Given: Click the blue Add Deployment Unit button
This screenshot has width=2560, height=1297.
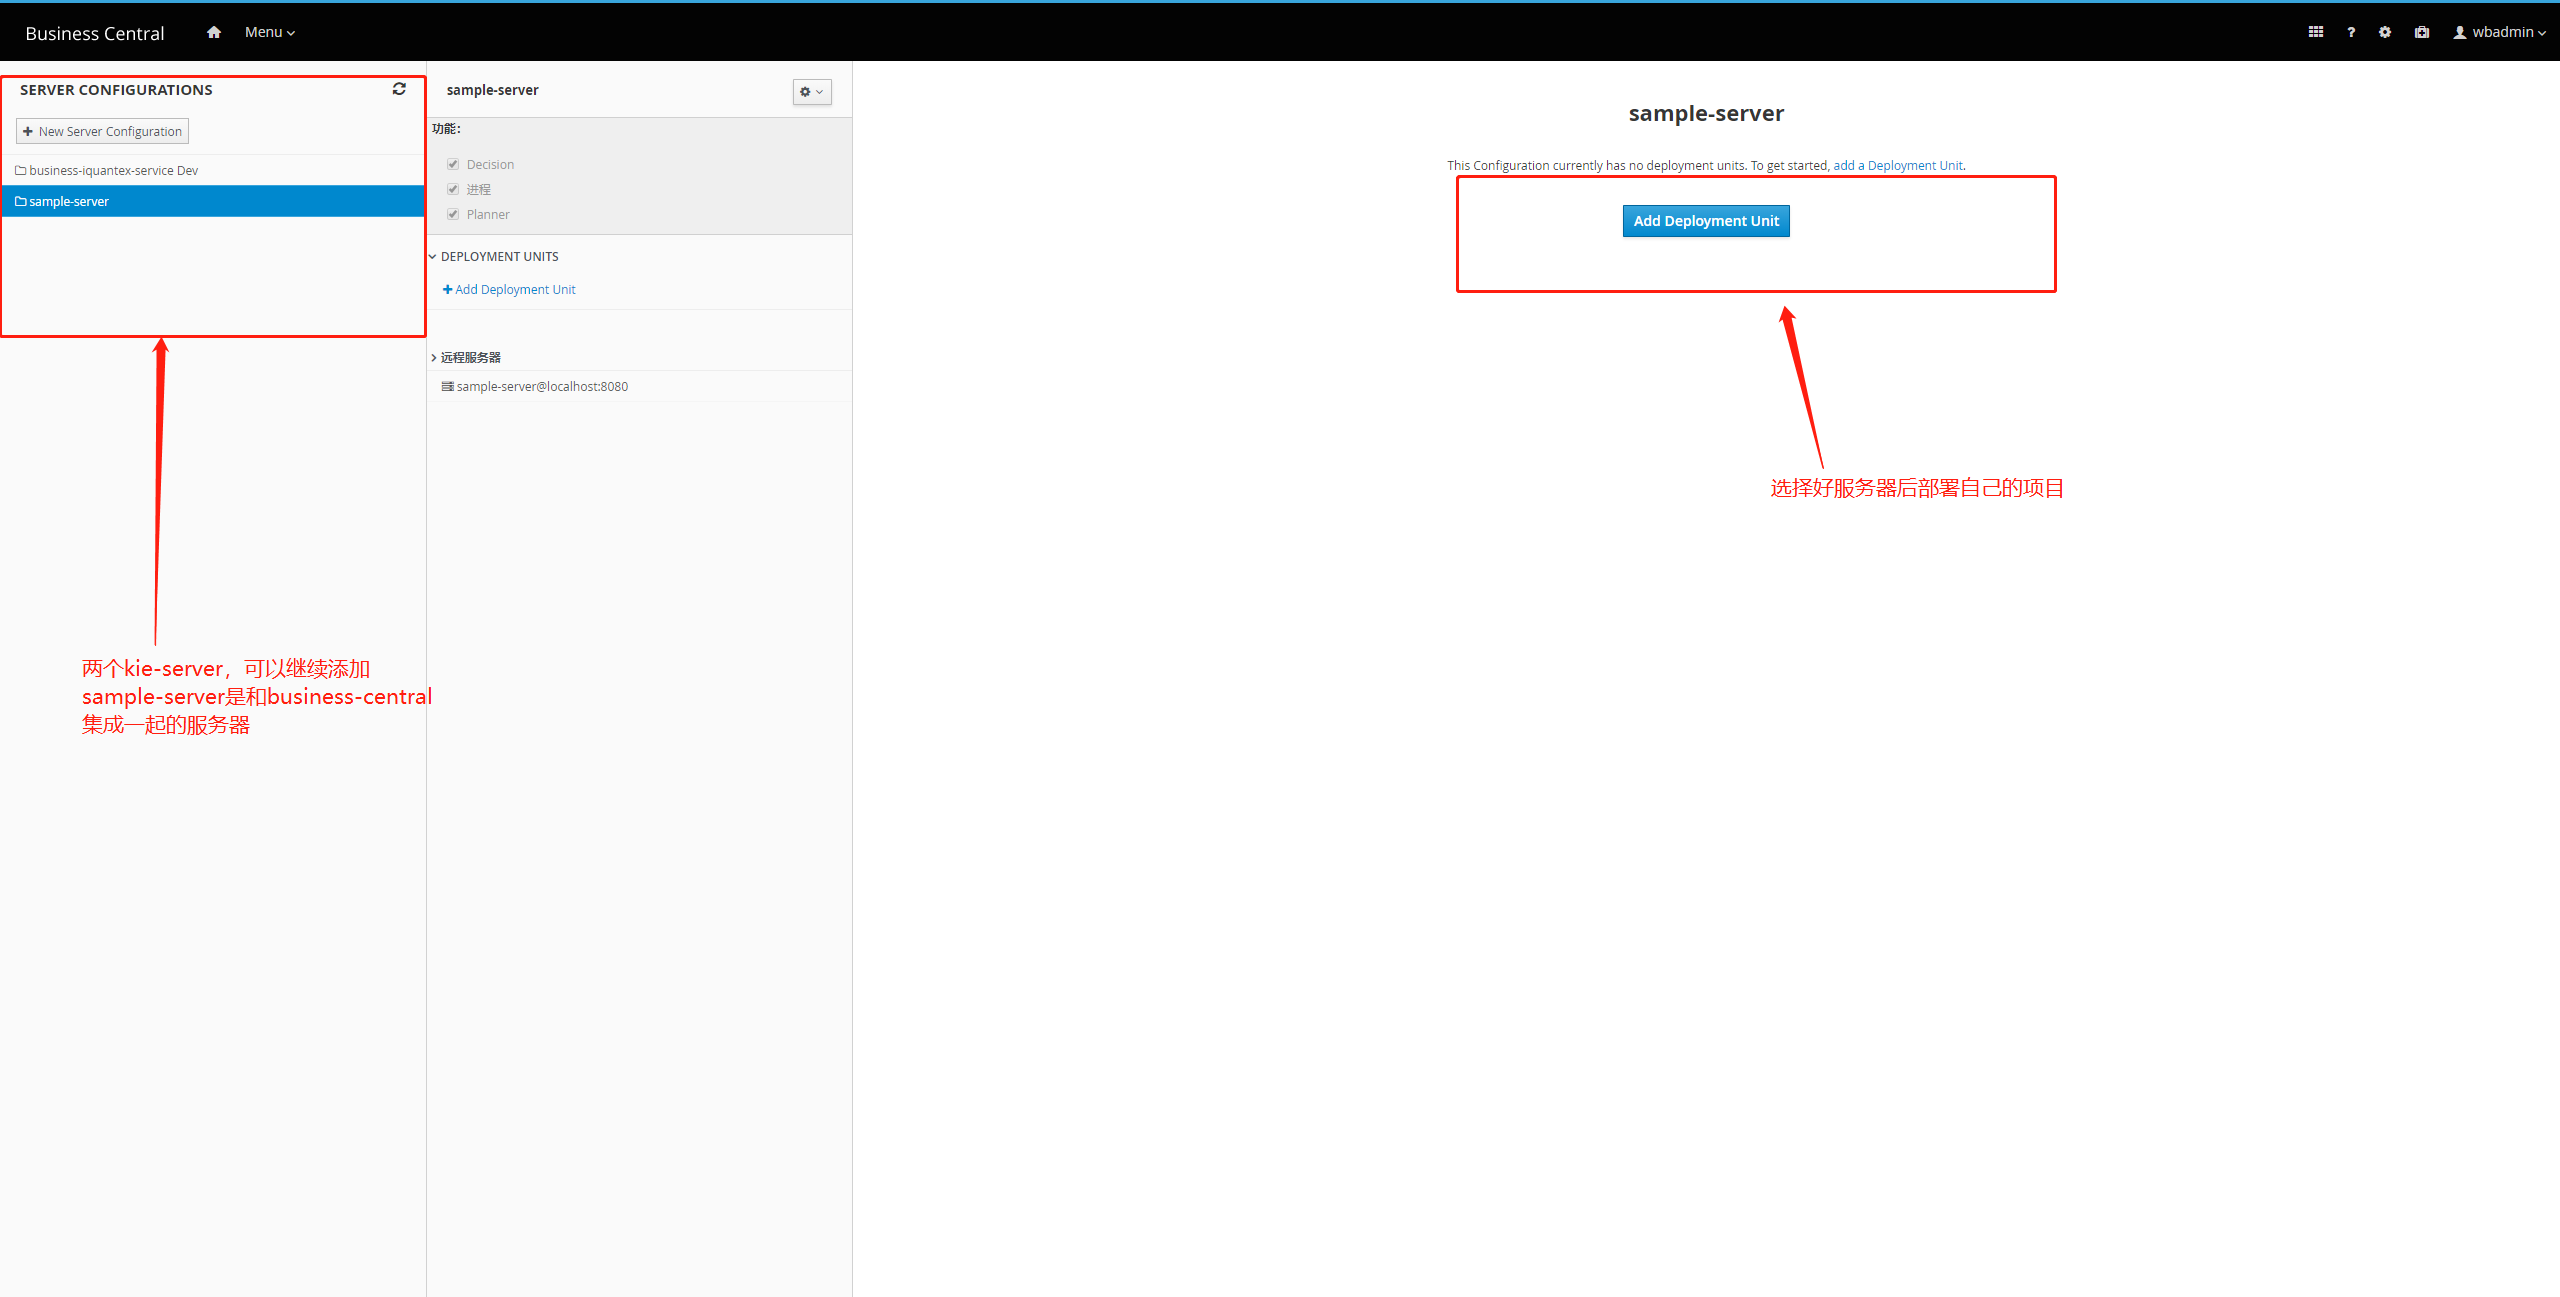Looking at the screenshot, I should (1705, 221).
